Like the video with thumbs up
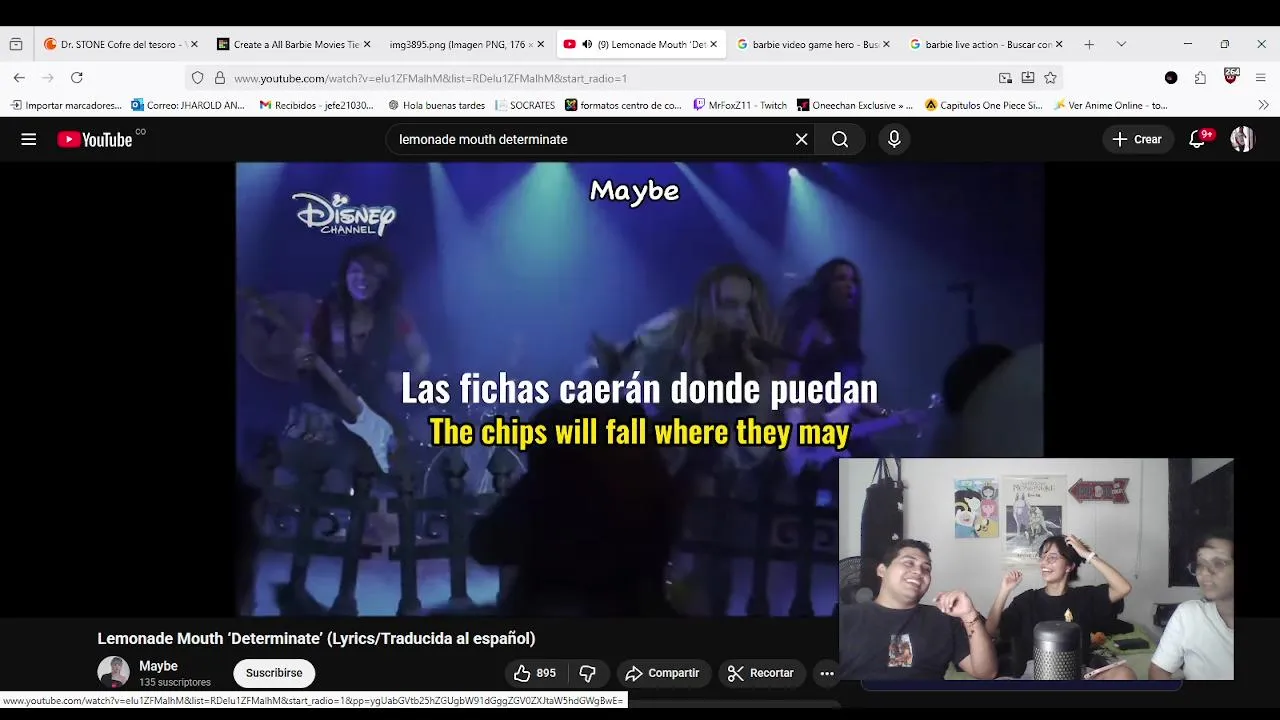The width and height of the screenshot is (1280, 720). 534,673
